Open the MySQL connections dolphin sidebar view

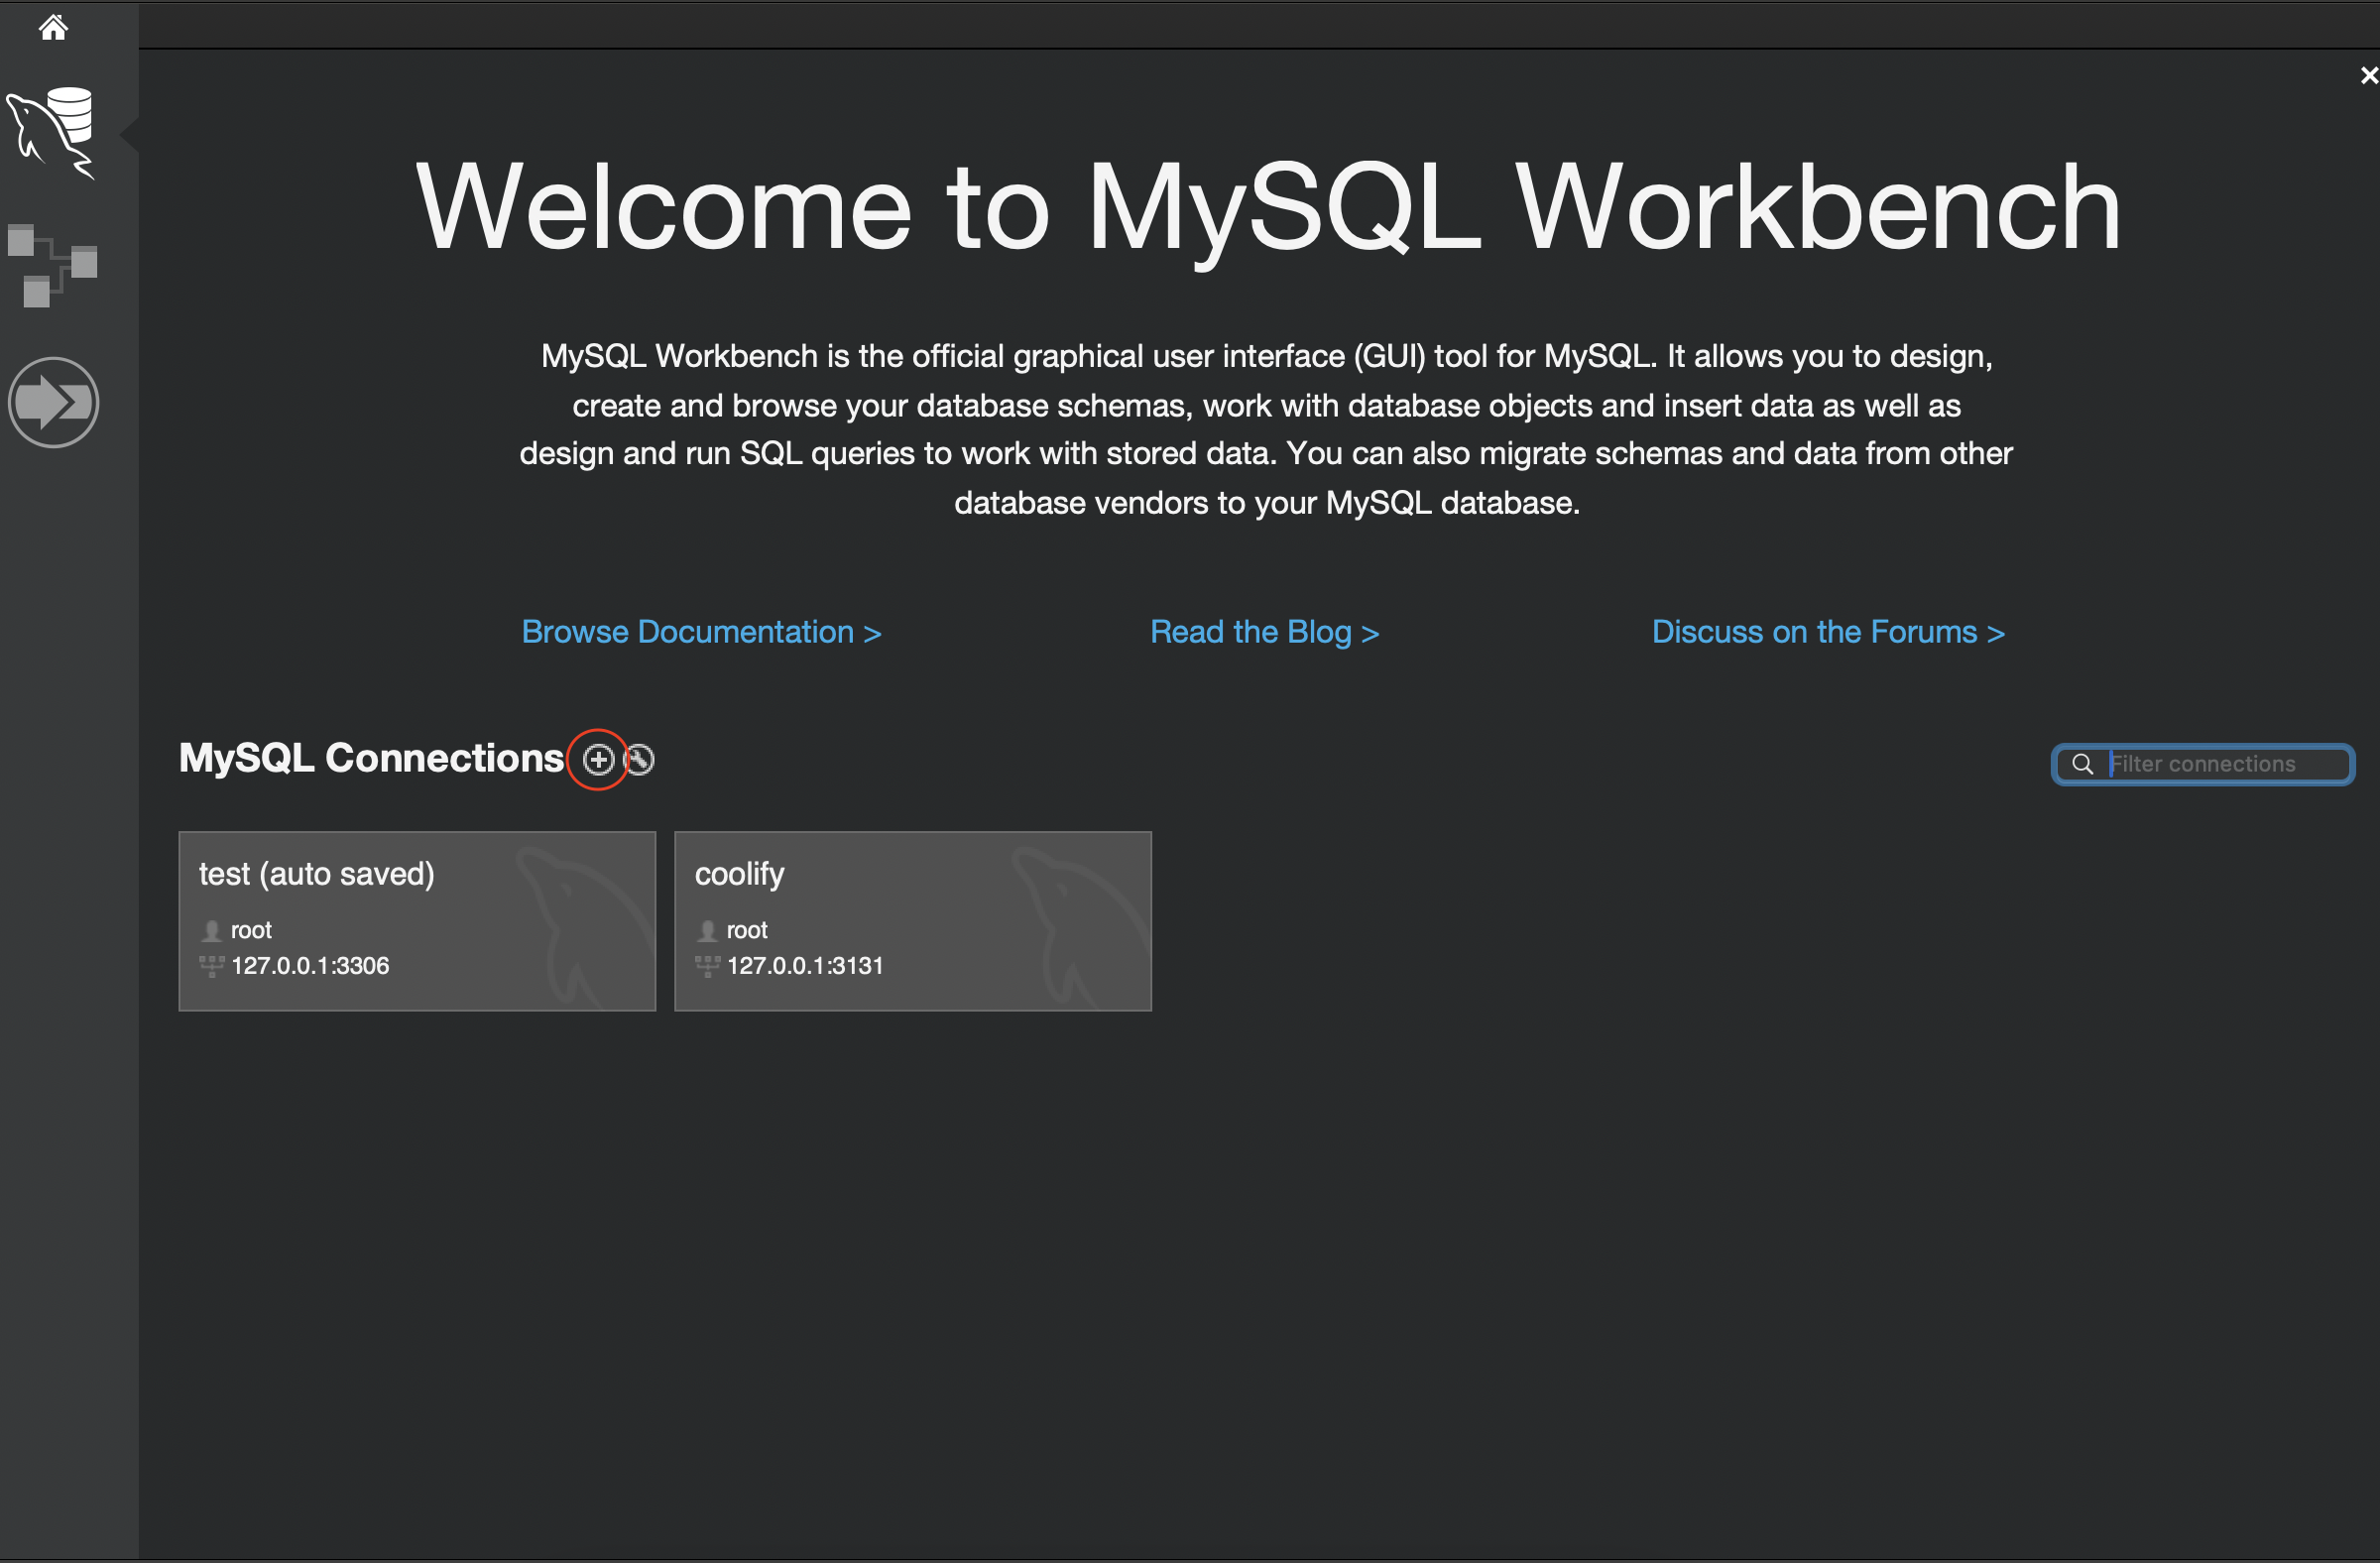(52, 131)
